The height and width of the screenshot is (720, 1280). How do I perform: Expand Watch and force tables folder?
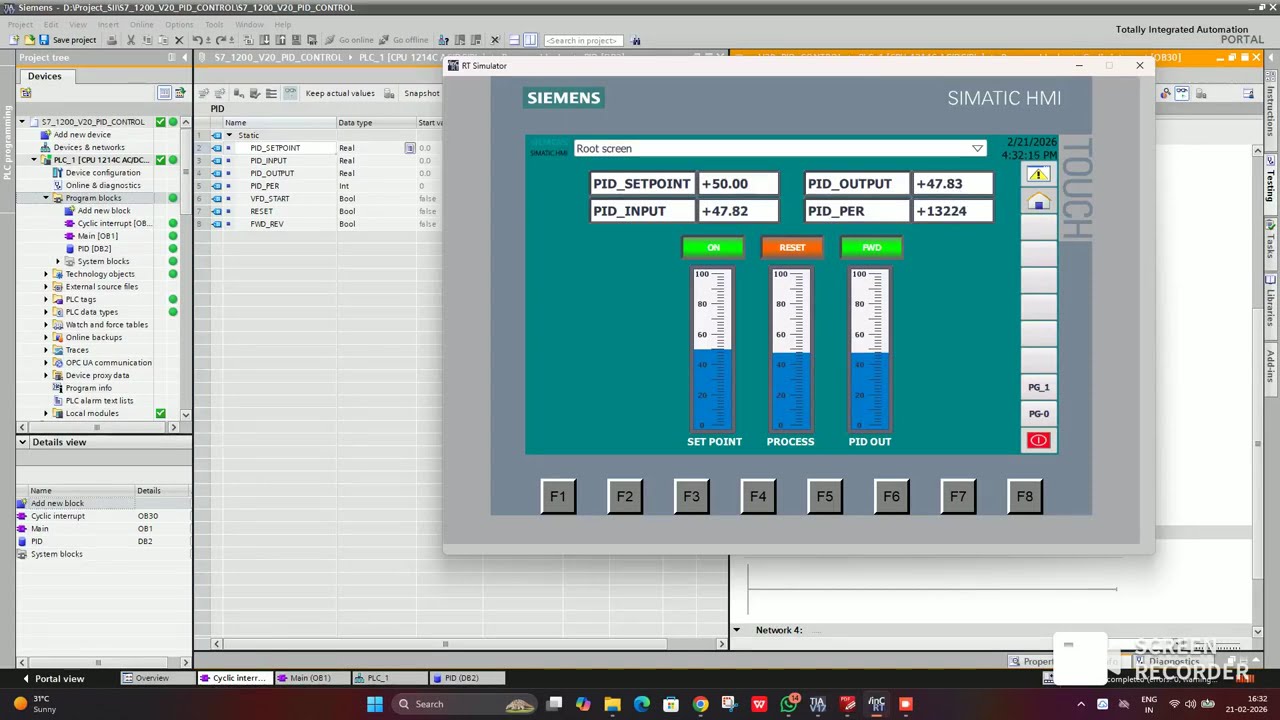[x=45, y=324]
